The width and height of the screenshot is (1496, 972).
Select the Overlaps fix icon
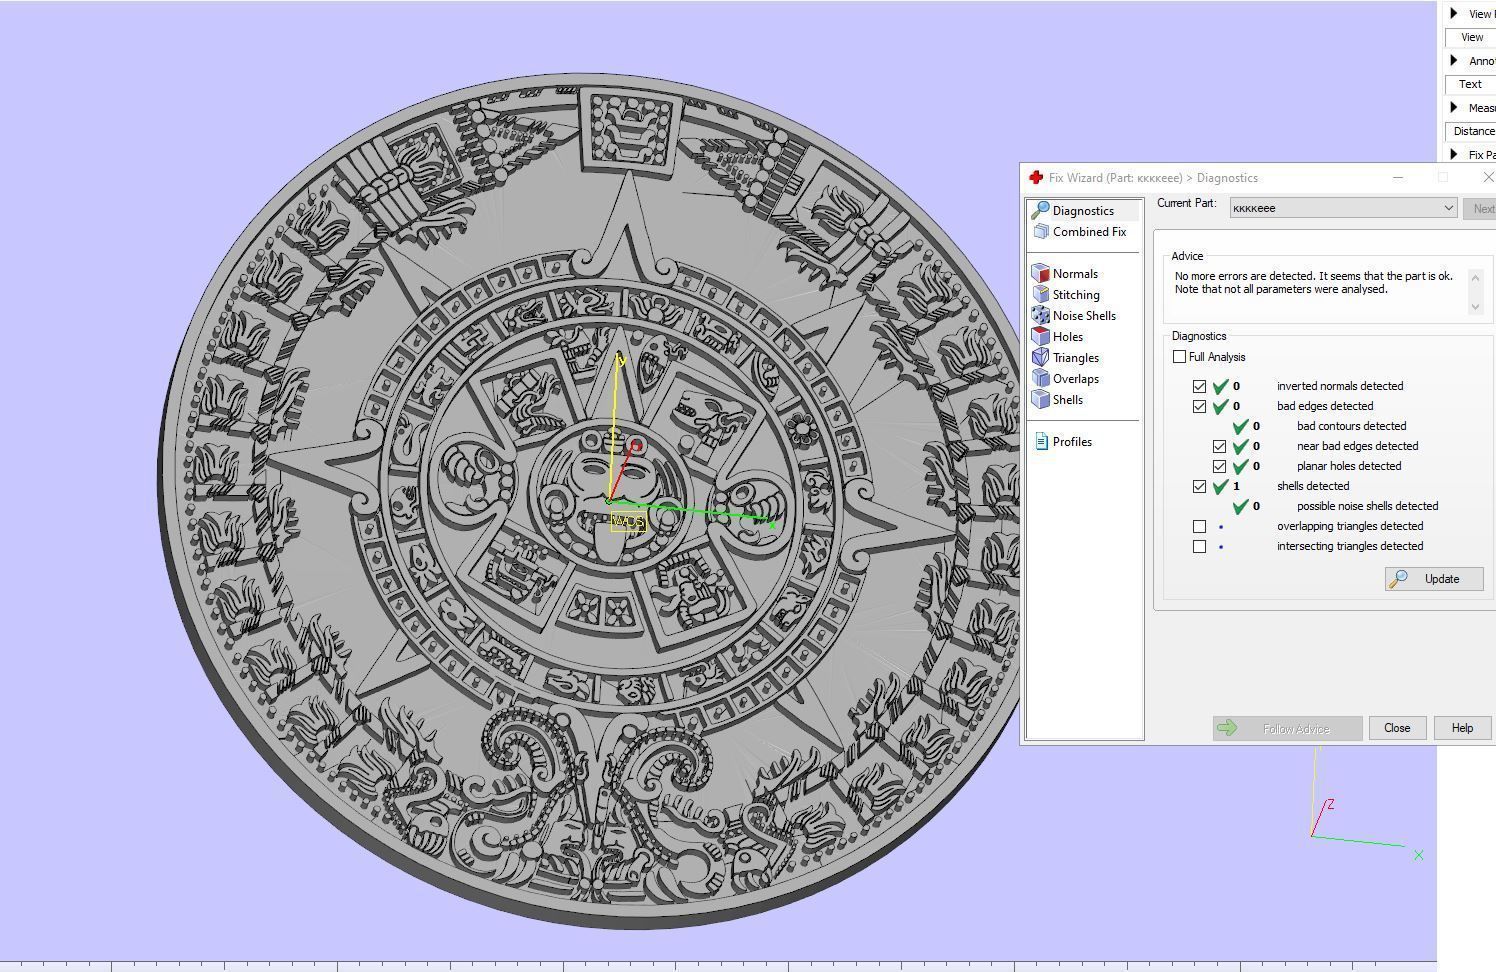coord(1040,378)
